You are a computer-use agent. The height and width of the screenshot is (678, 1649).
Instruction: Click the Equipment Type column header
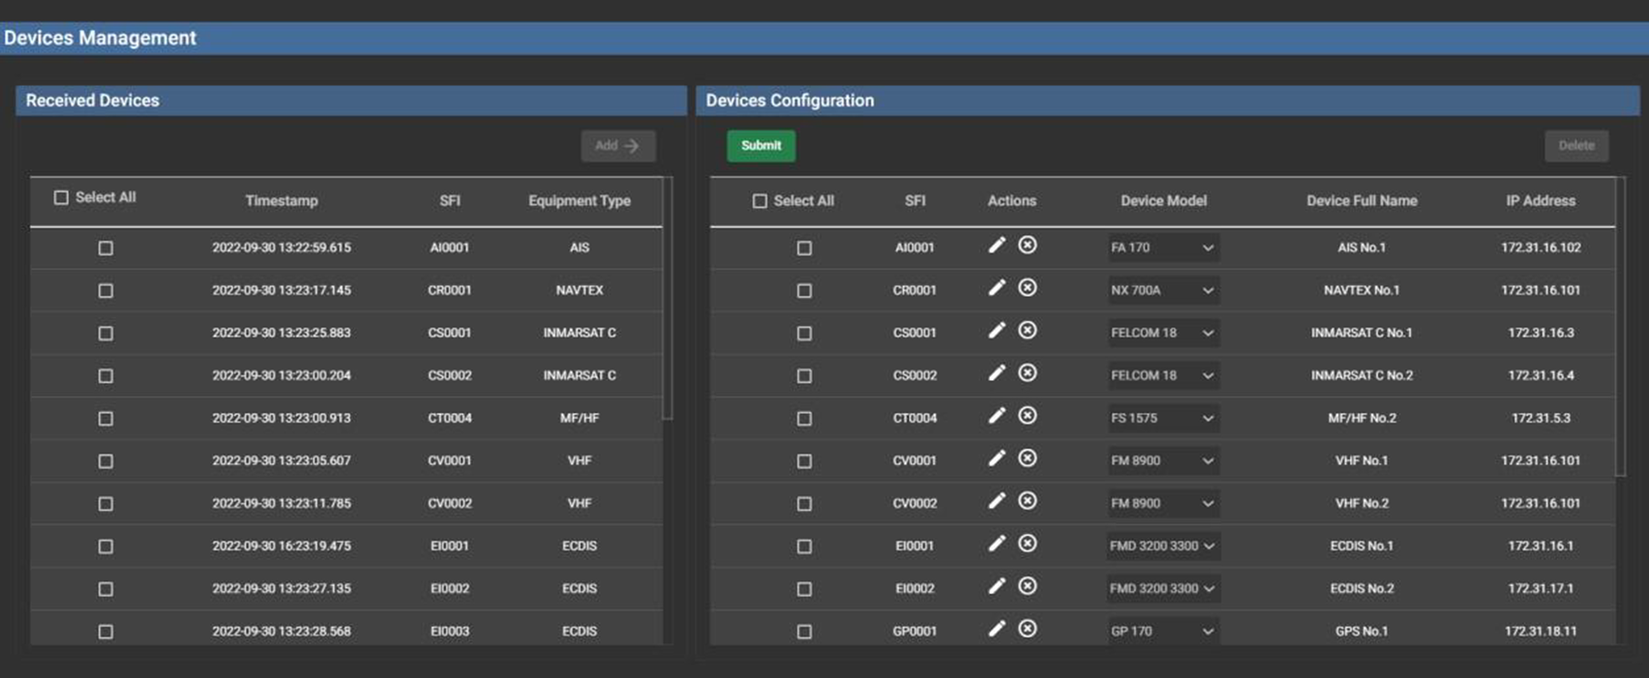[579, 201]
